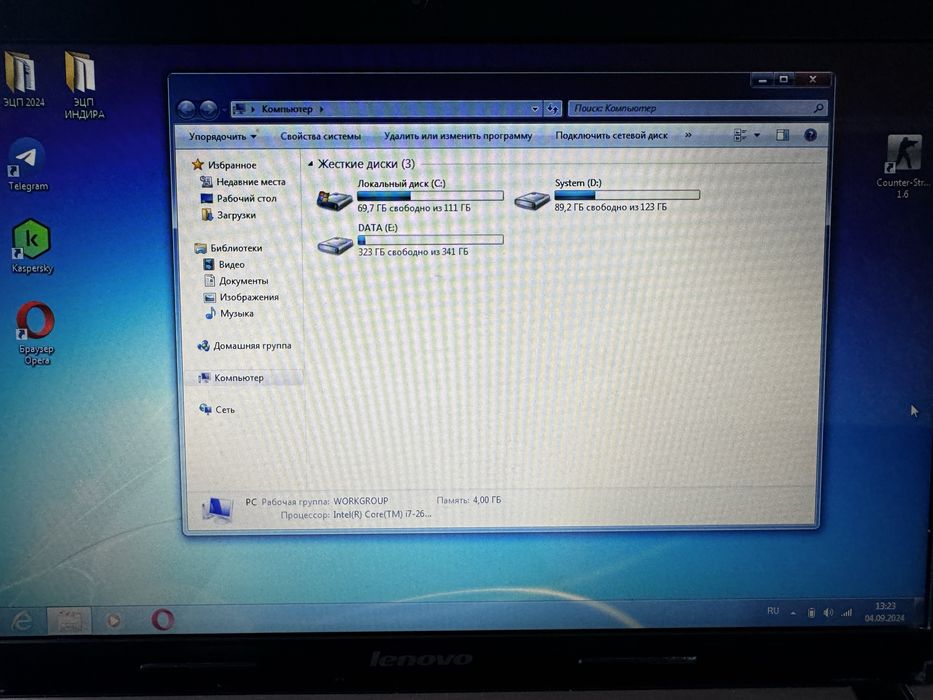Image resolution: width=933 pixels, height=700 pixels.
Task: Click the PC icon in details pane
Action: point(217,509)
